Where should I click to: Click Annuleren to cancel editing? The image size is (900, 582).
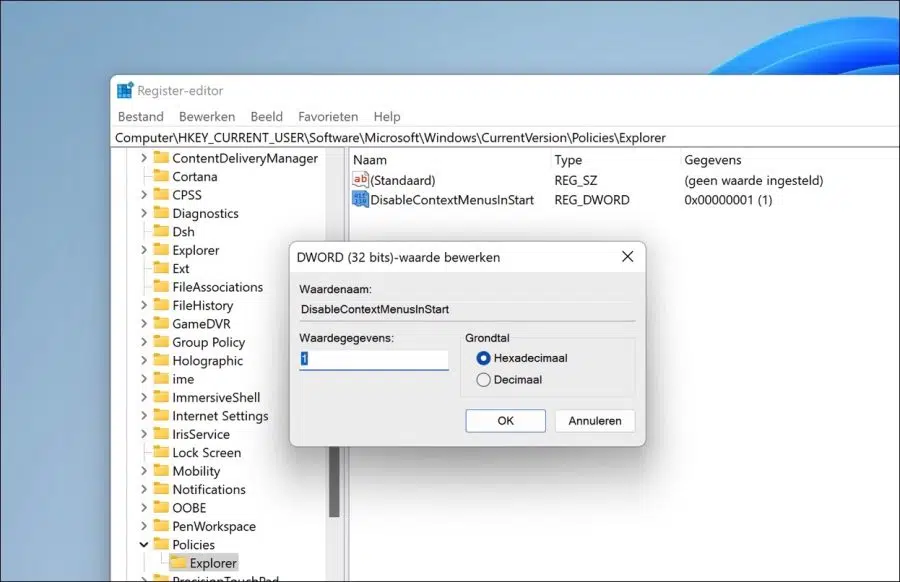click(x=595, y=421)
